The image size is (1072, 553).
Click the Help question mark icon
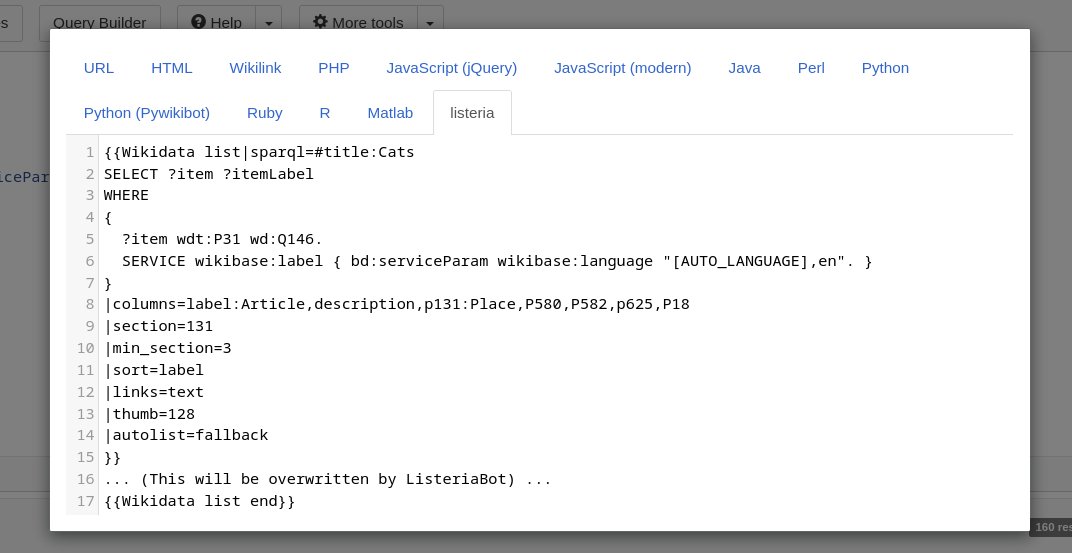pos(198,22)
